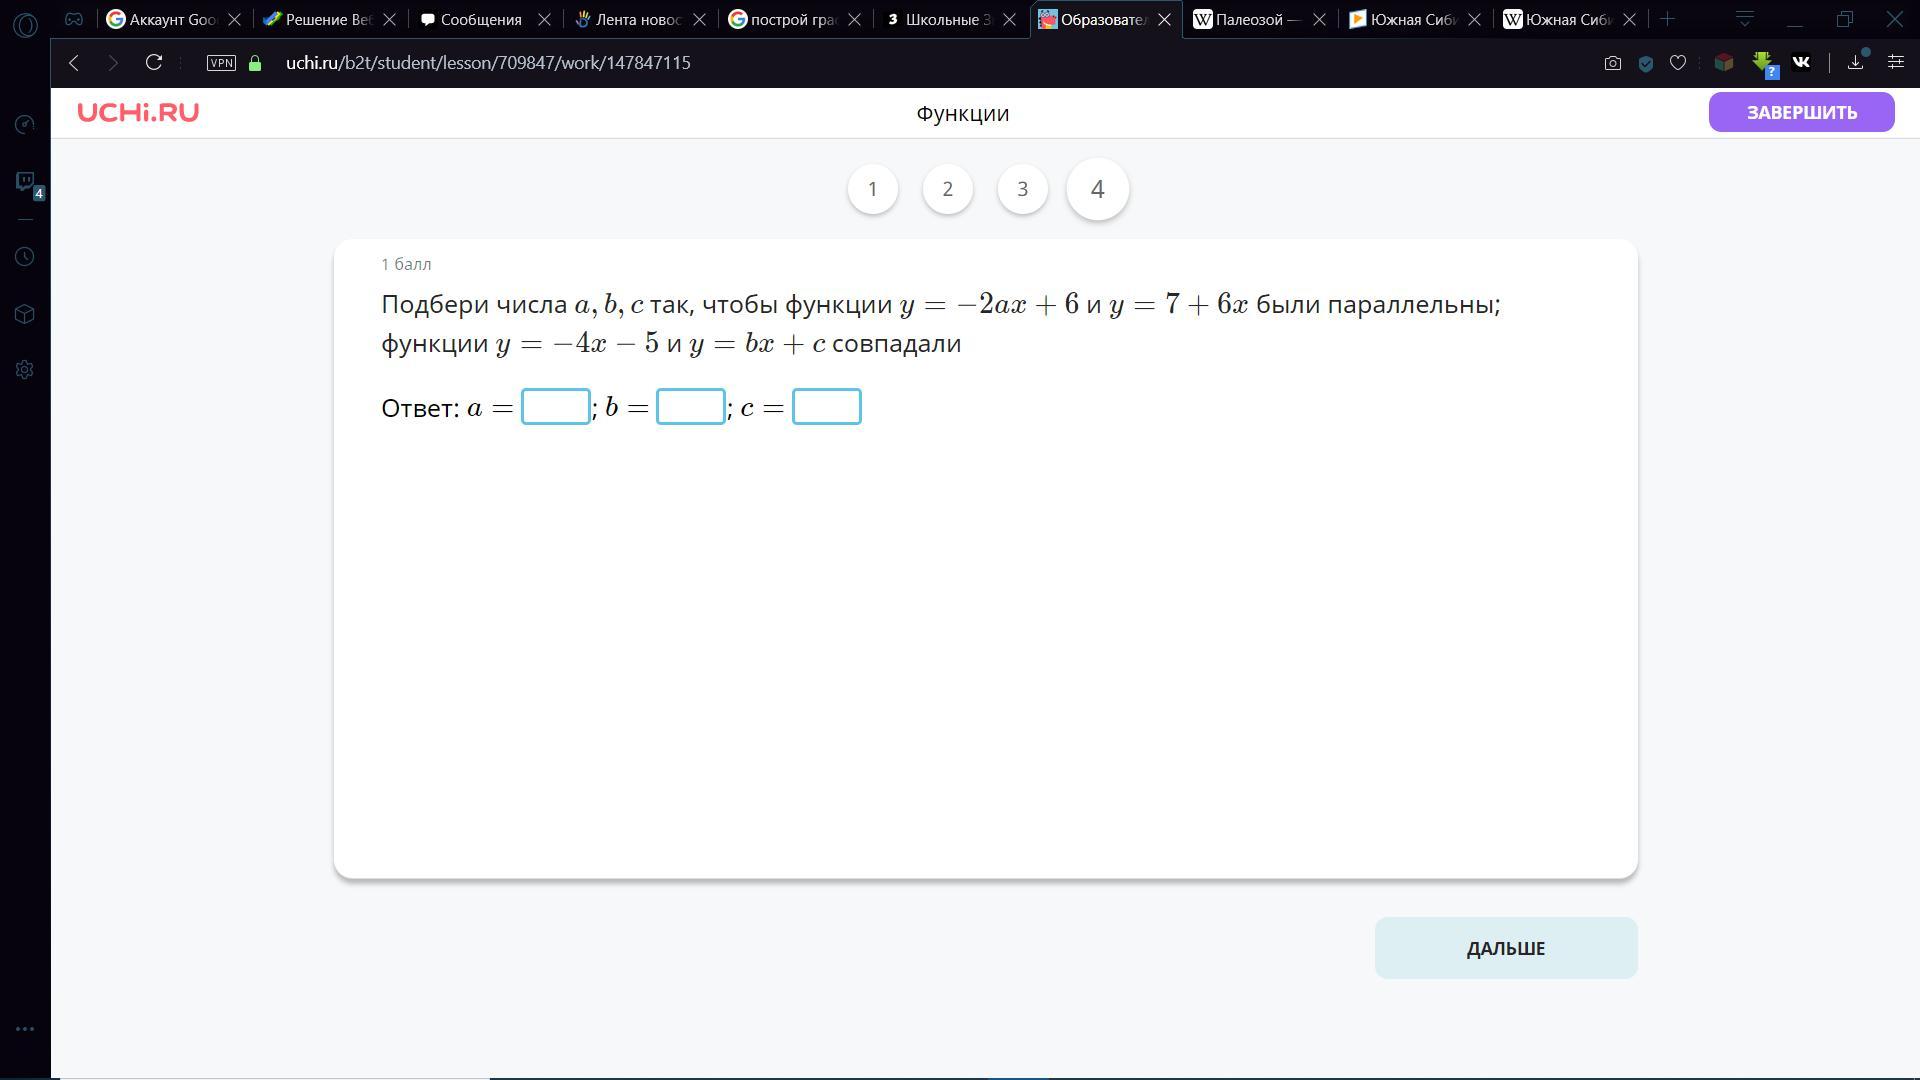Click the heart bookmark icon
Image resolution: width=1920 pixels, height=1080 pixels.
tap(1678, 63)
